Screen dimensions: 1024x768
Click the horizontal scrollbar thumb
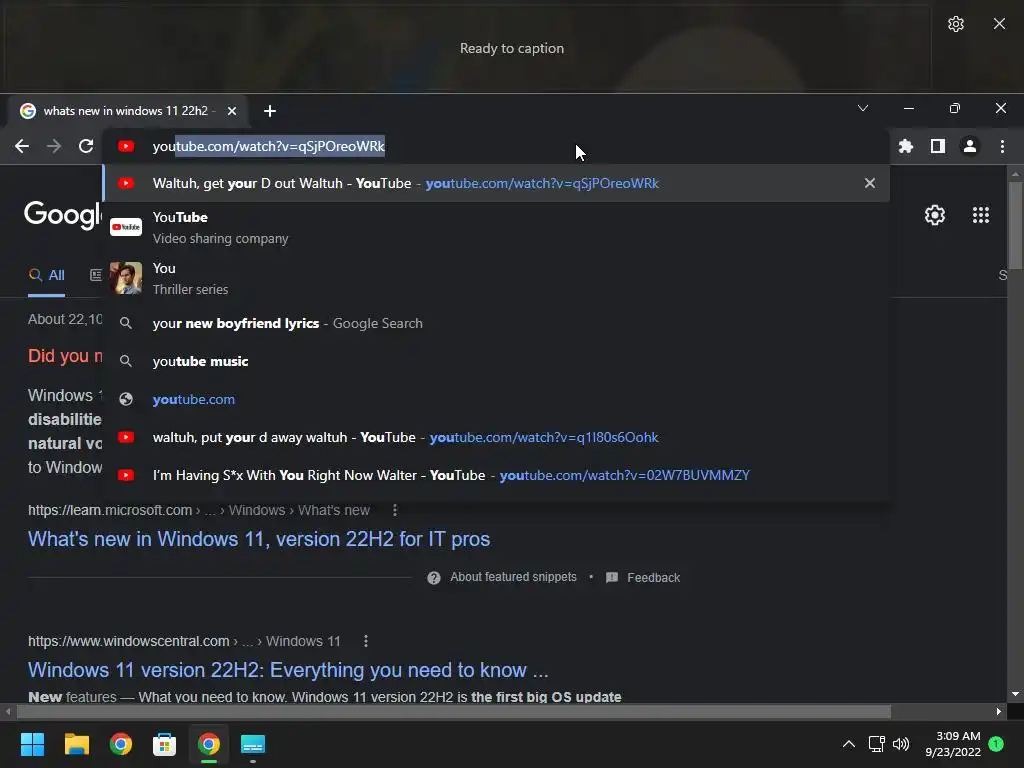[x=454, y=711]
